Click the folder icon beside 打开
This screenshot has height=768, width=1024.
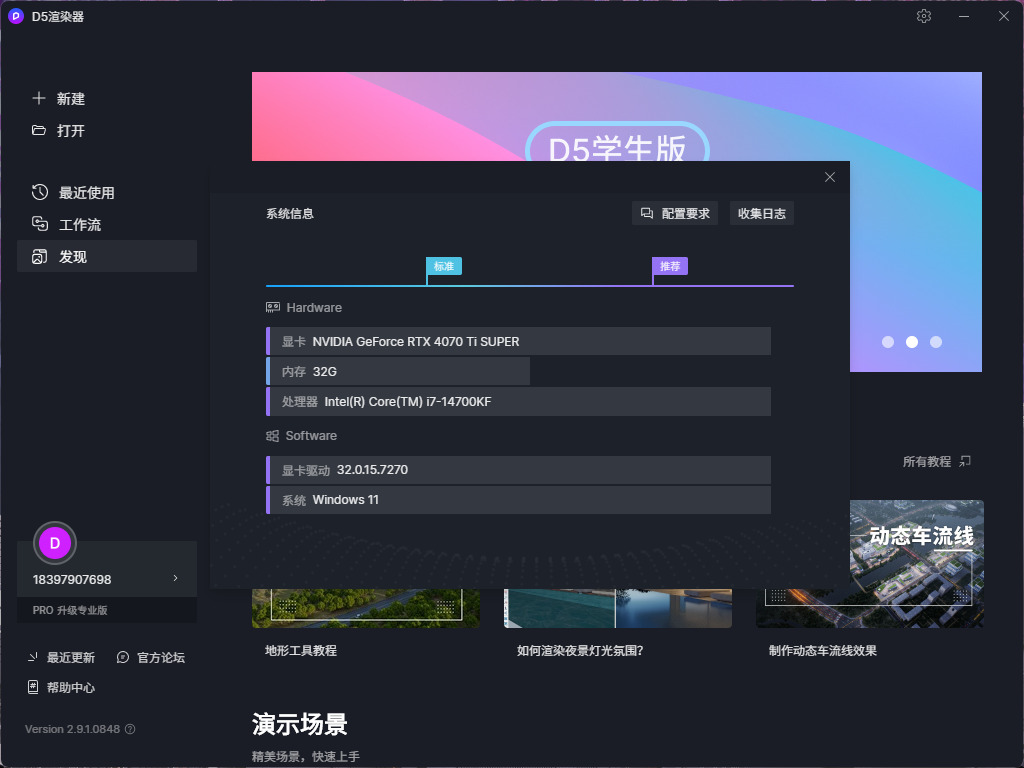(x=39, y=130)
